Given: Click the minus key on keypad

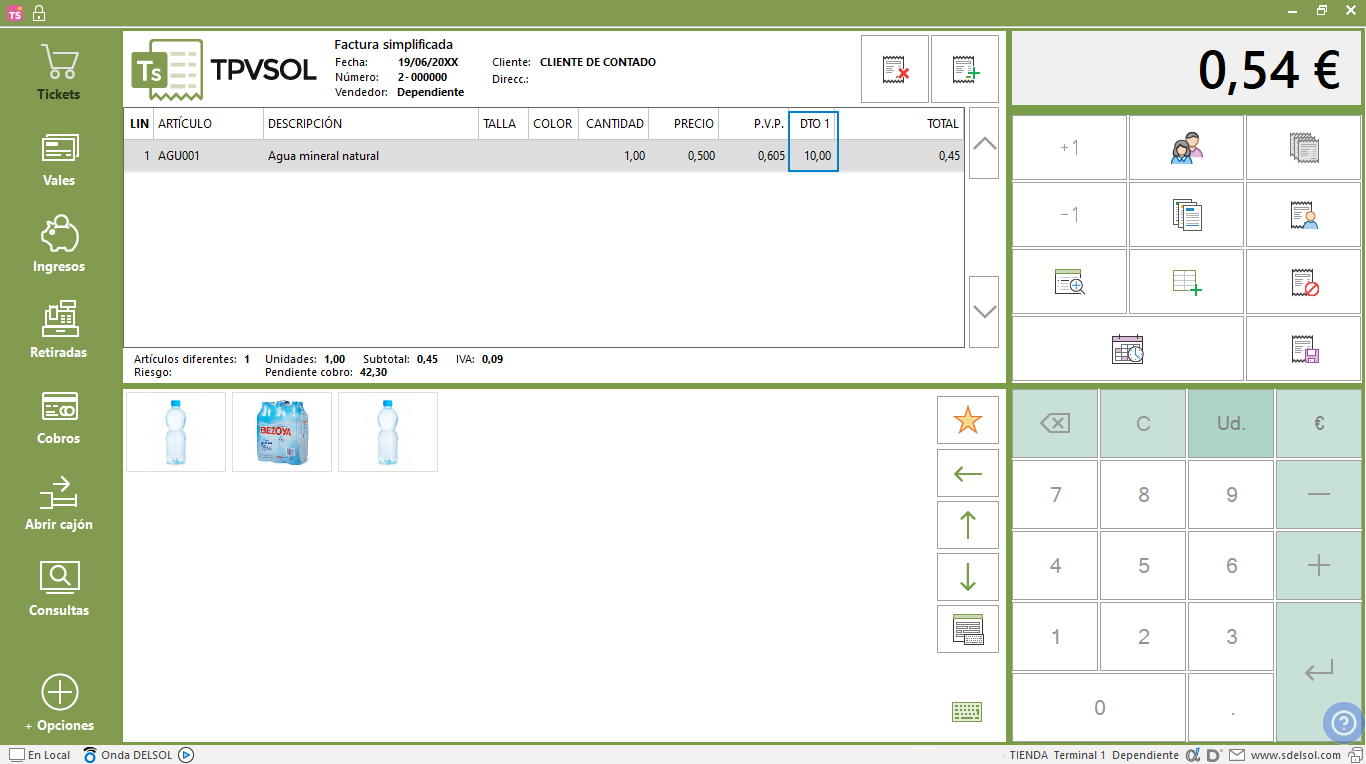Looking at the screenshot, I should point(1319,494).
